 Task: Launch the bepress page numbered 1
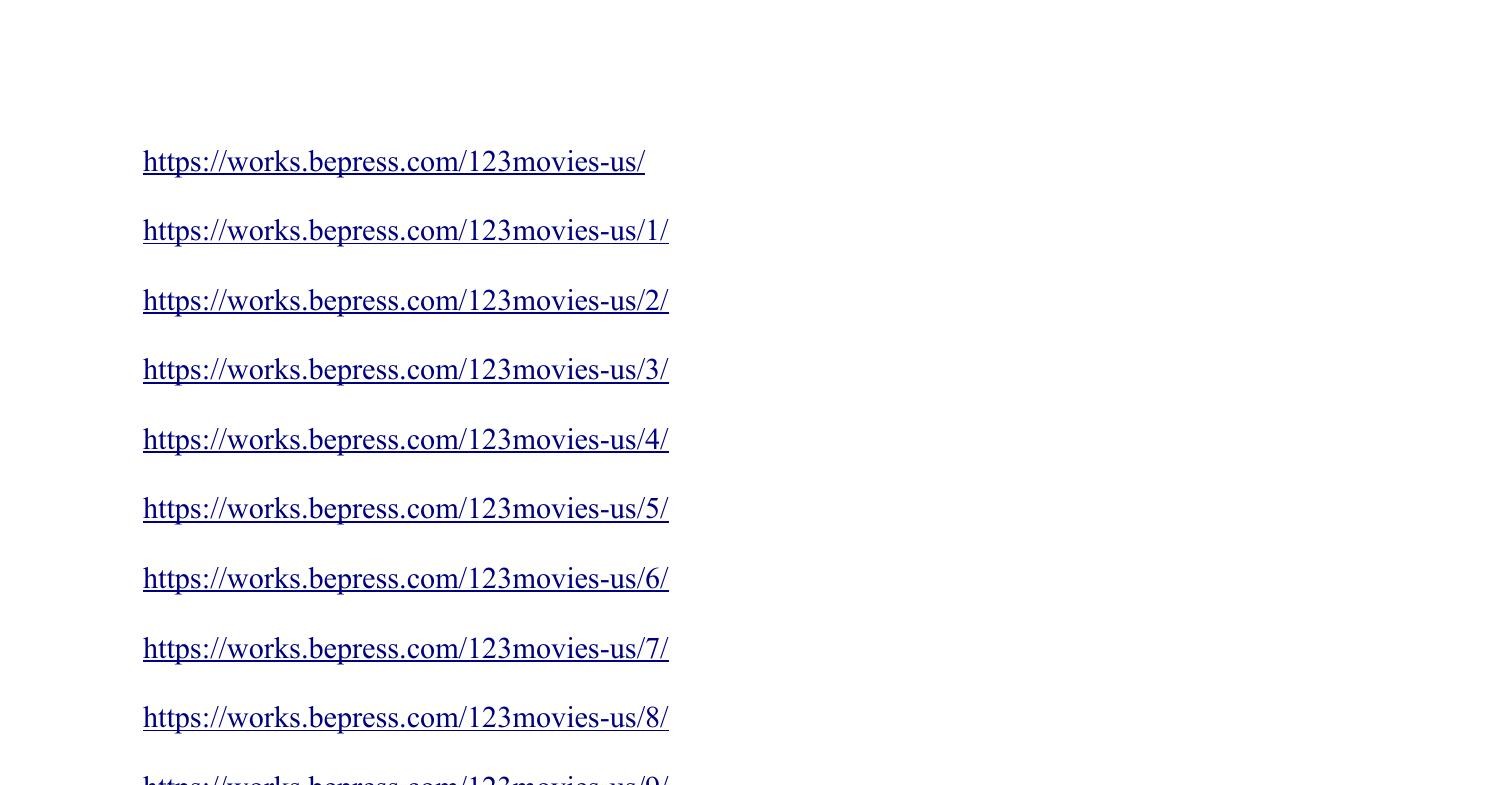tap(406, 231)
